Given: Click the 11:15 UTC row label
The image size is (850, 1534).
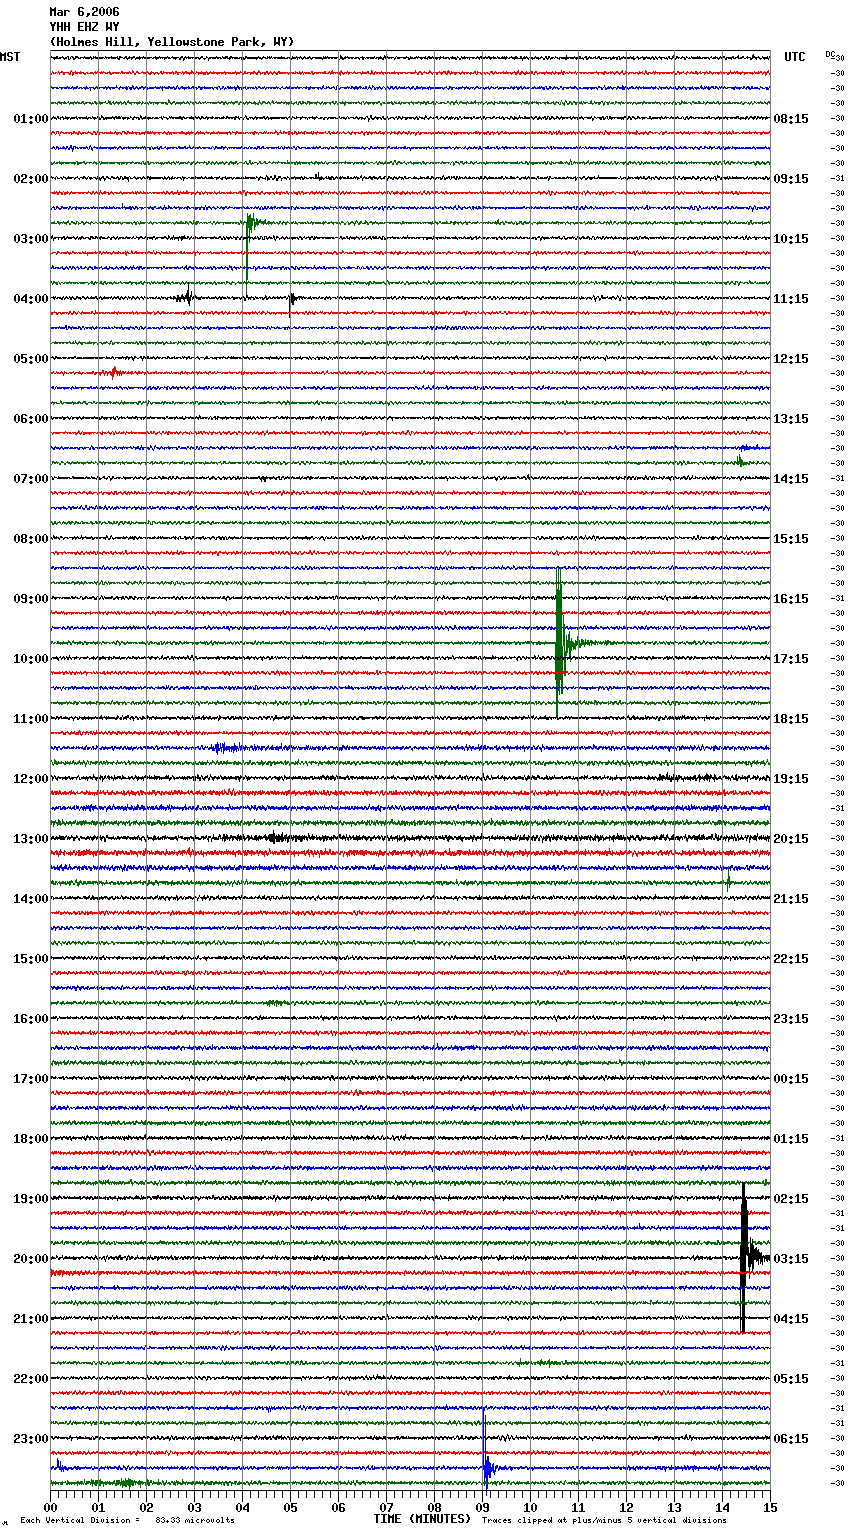Looking at the screenshot, I should (x=791, y=299).
